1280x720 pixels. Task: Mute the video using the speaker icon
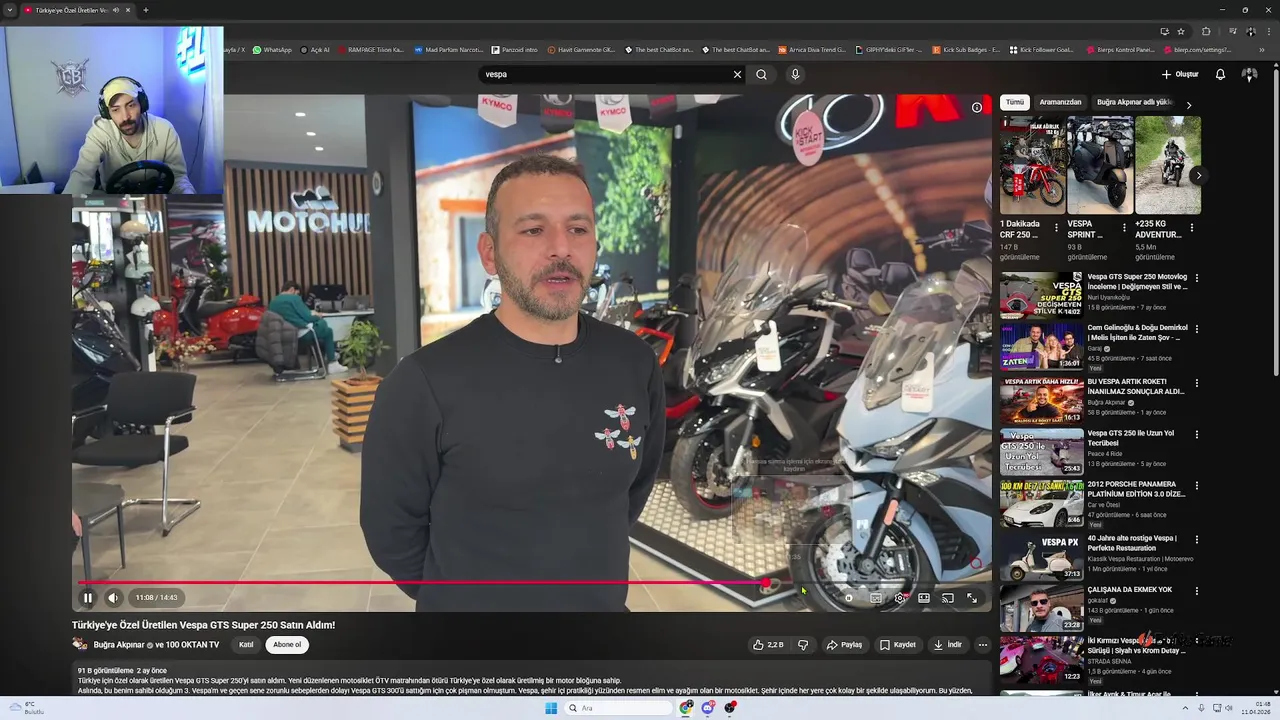tap(113, 598)
